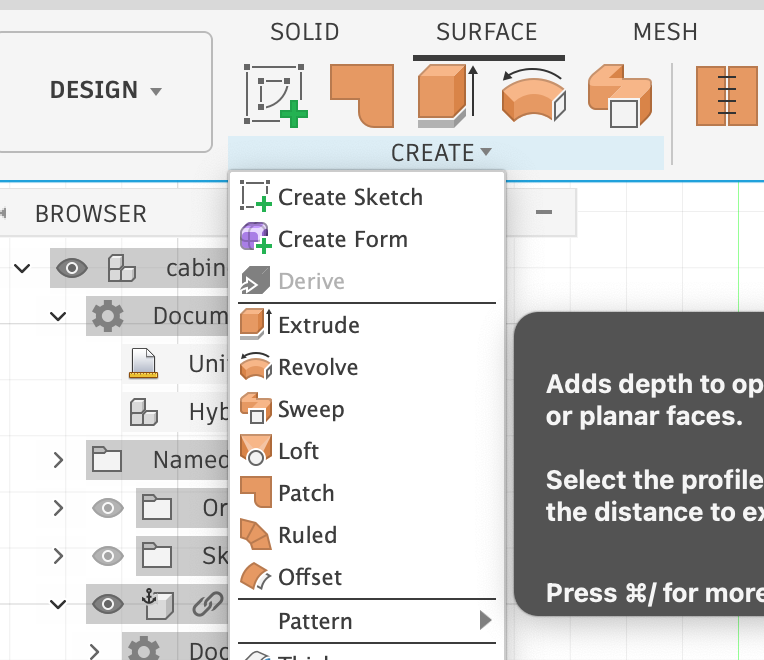Click Offset in the Create menu
This screenshot has width=764, height=660.
pos(367,577)
